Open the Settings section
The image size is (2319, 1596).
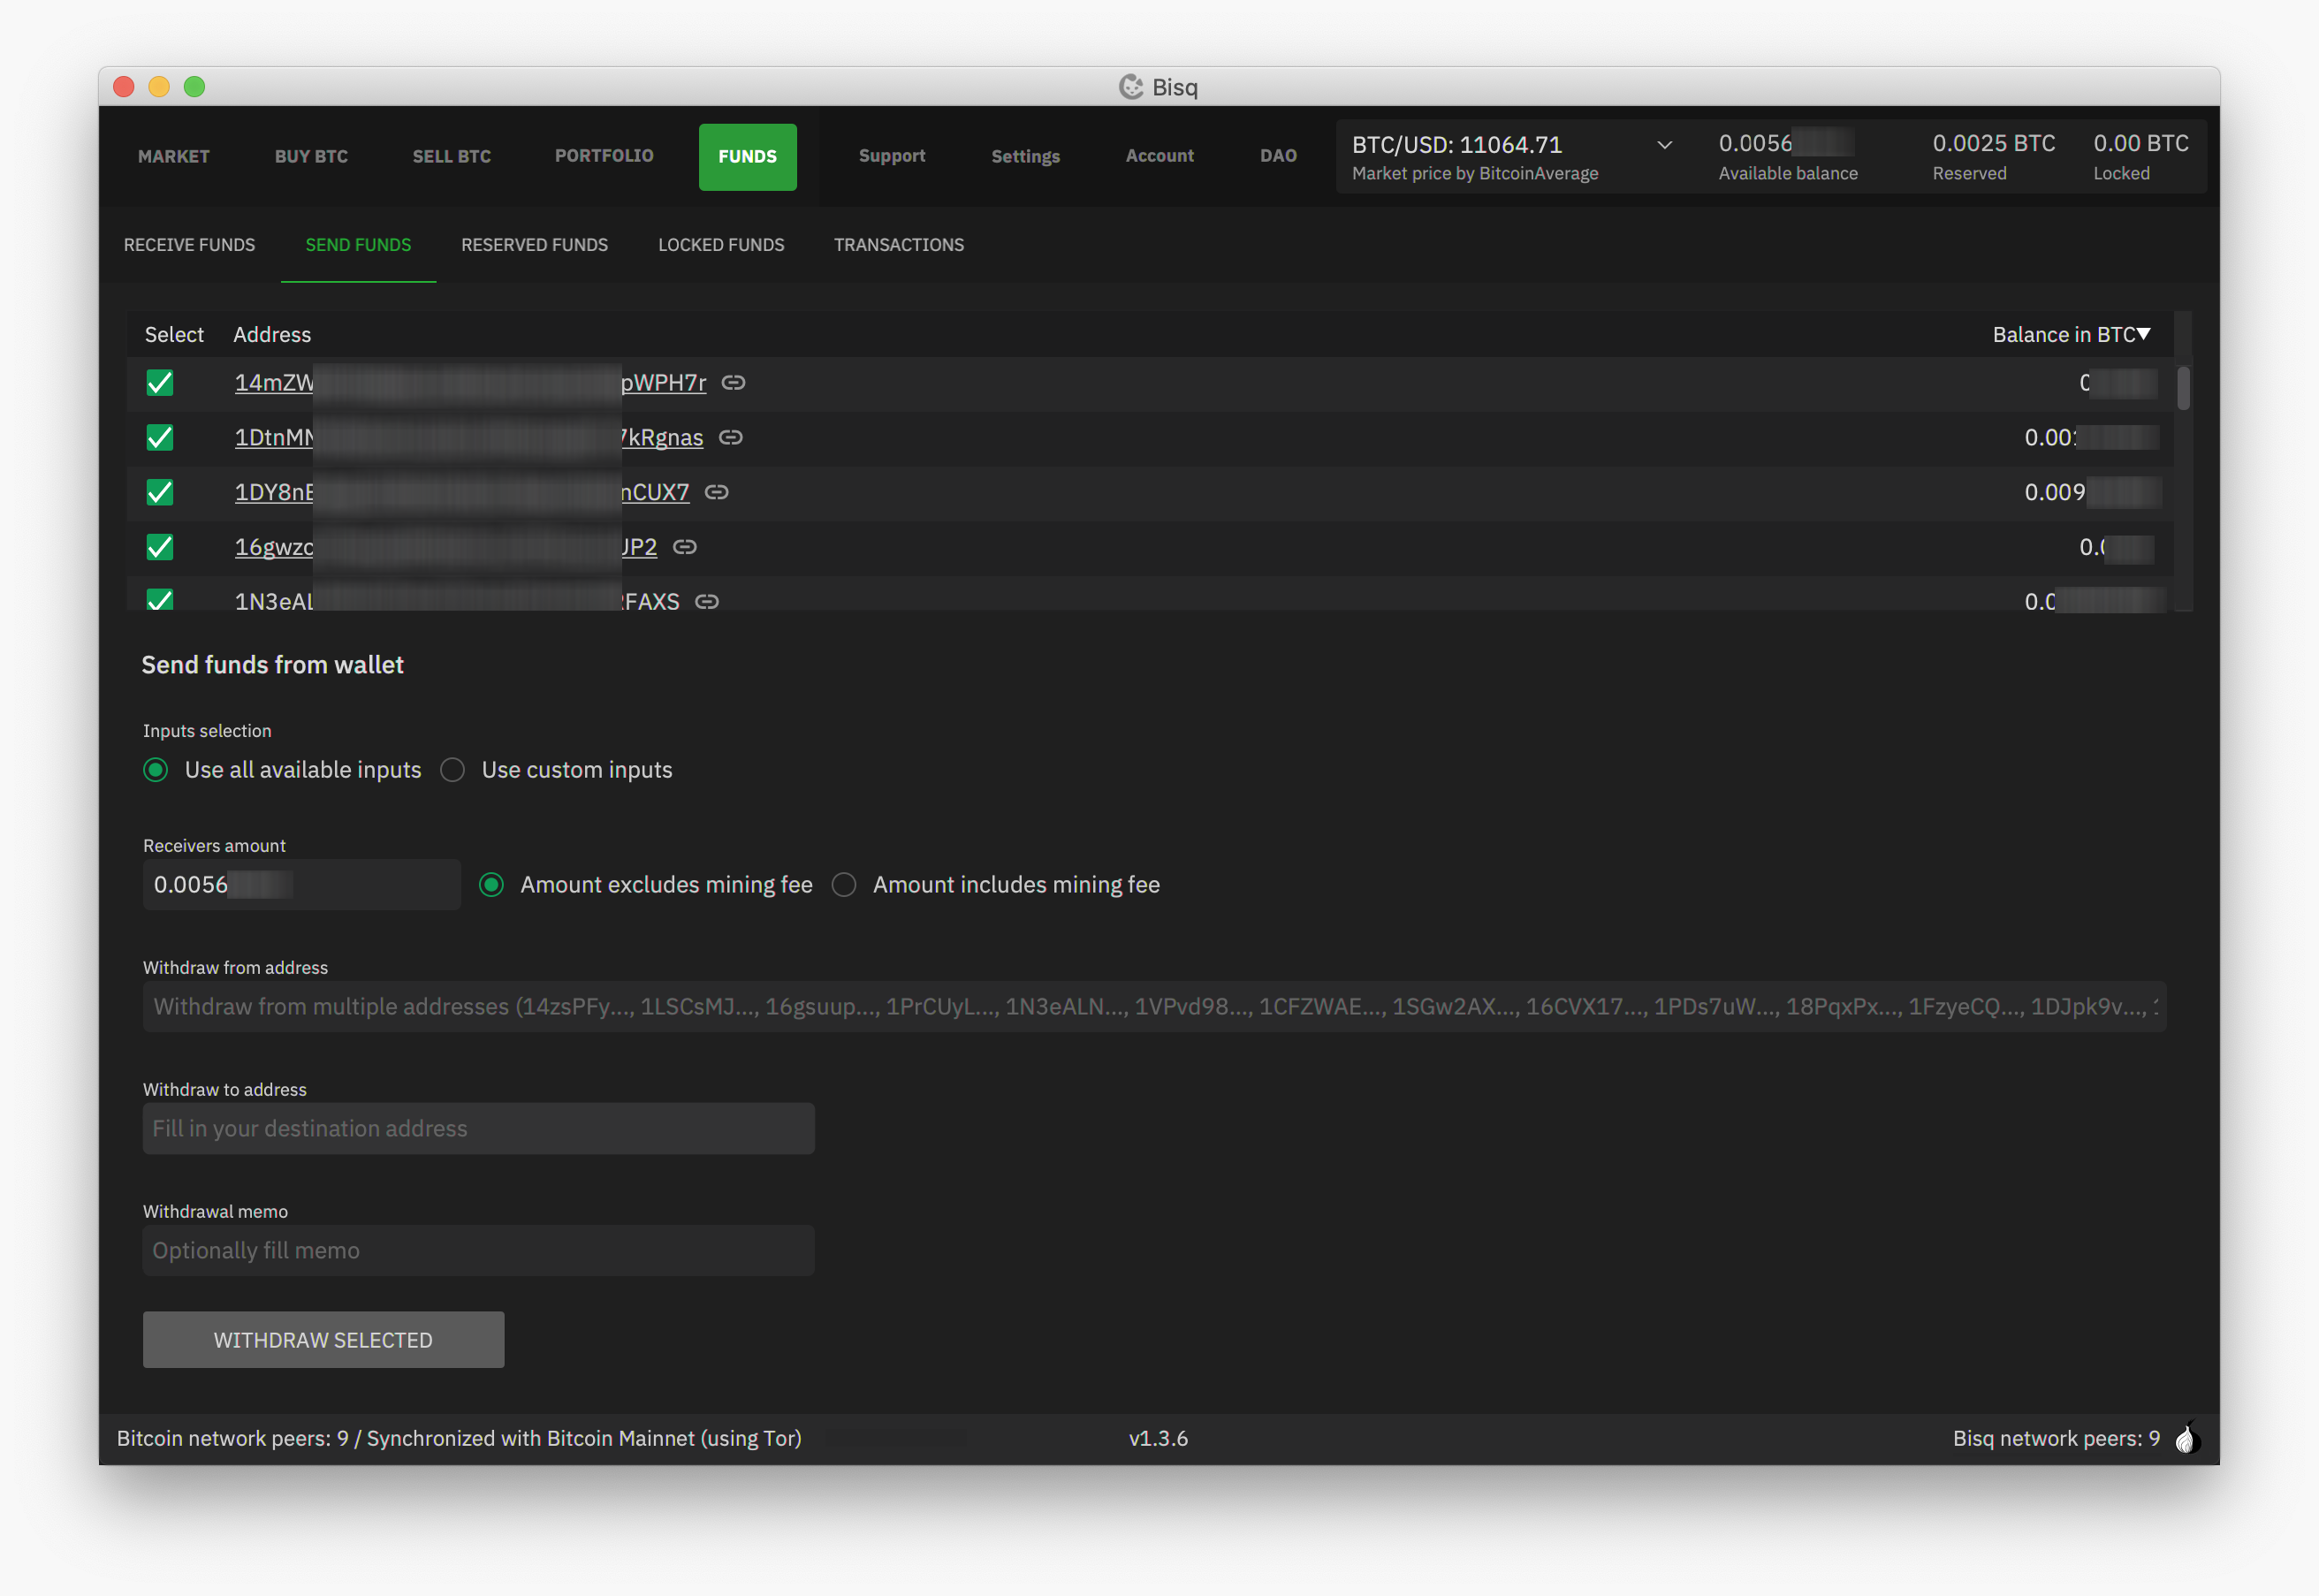pos(1025,157)
